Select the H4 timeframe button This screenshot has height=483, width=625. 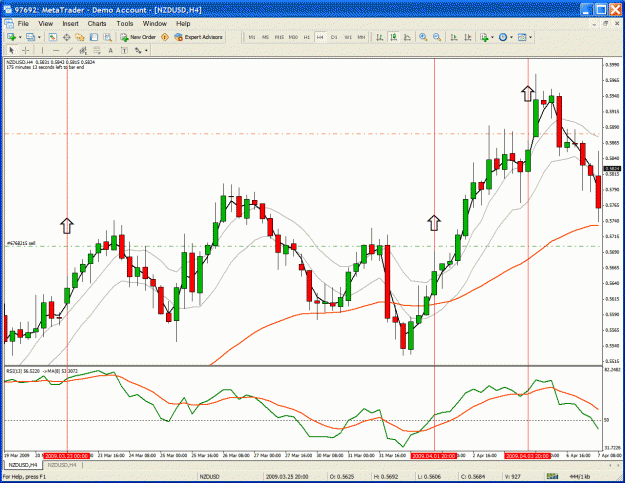(320, 37)
